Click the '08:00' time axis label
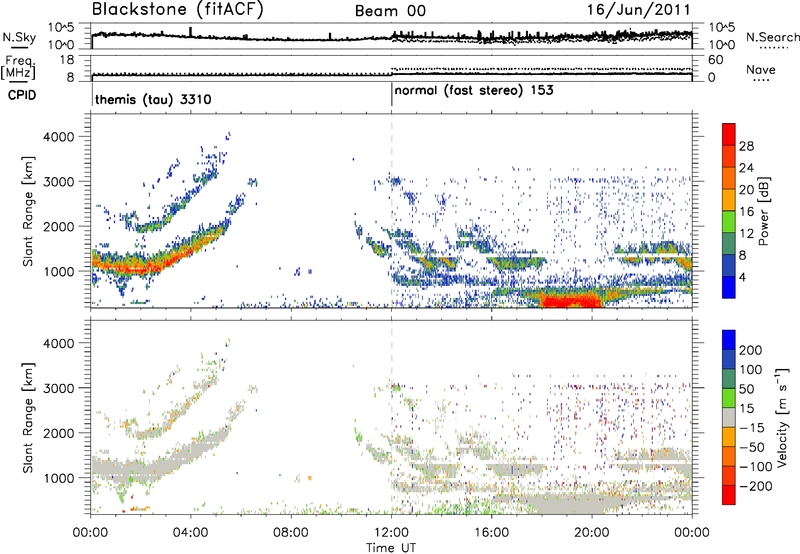Image resolution: width=800 pixels, height=554 pixels. click(291, 533)
